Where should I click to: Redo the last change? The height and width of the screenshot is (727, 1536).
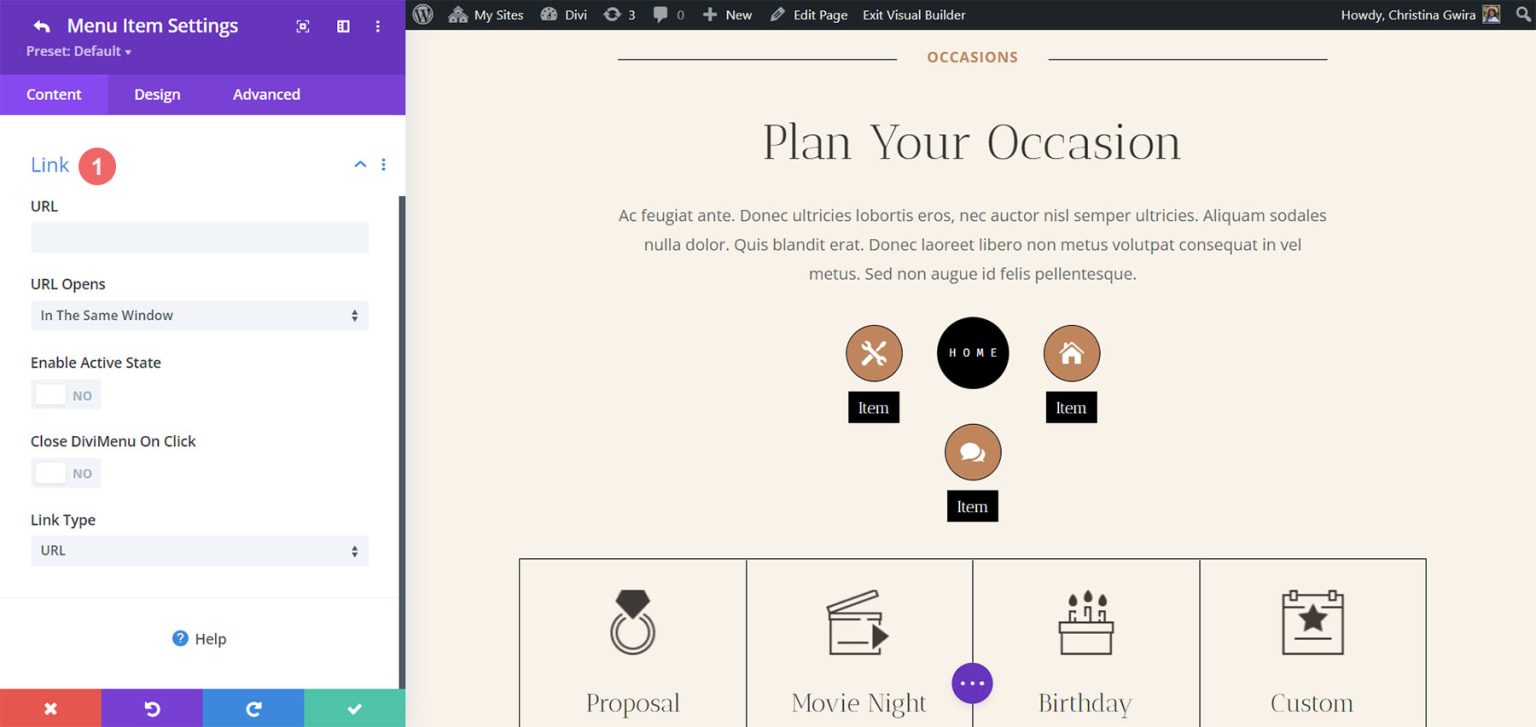click(253, 708)
